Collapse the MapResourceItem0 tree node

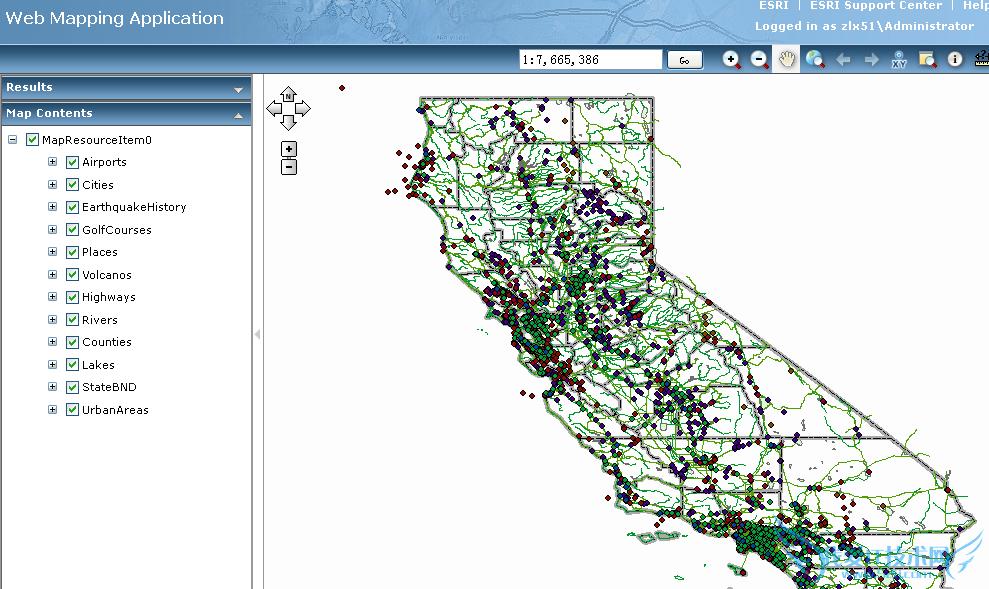(13, 139)
